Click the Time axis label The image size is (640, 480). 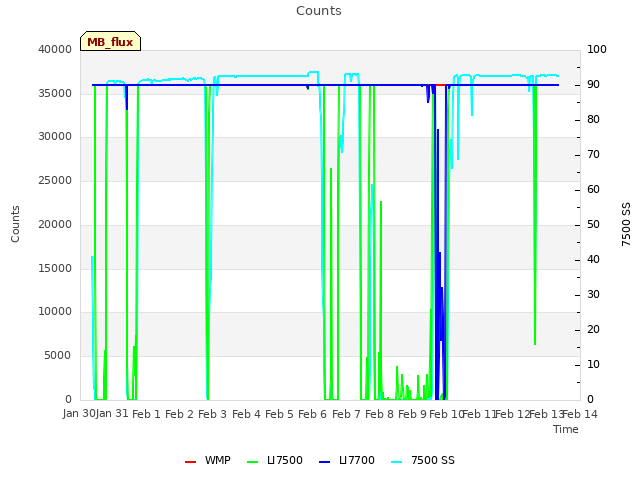[566, 429]
